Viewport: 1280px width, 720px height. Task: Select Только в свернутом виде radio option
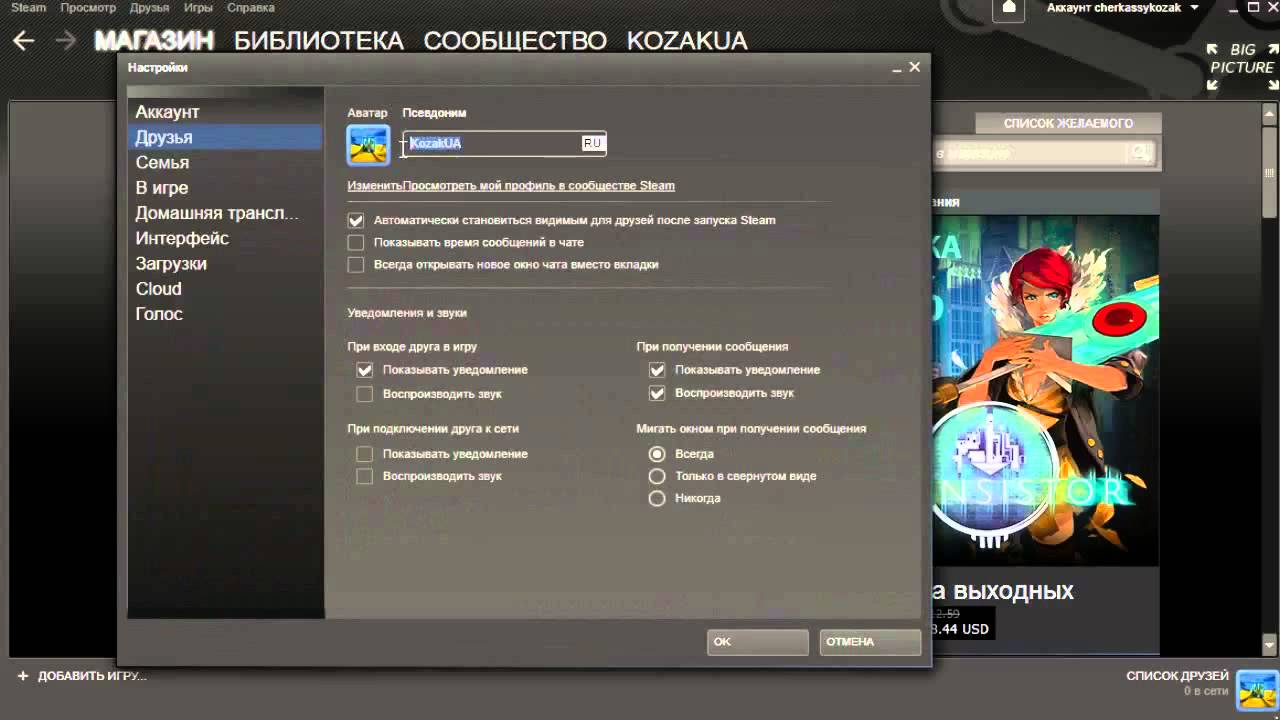tap(657, 476)
